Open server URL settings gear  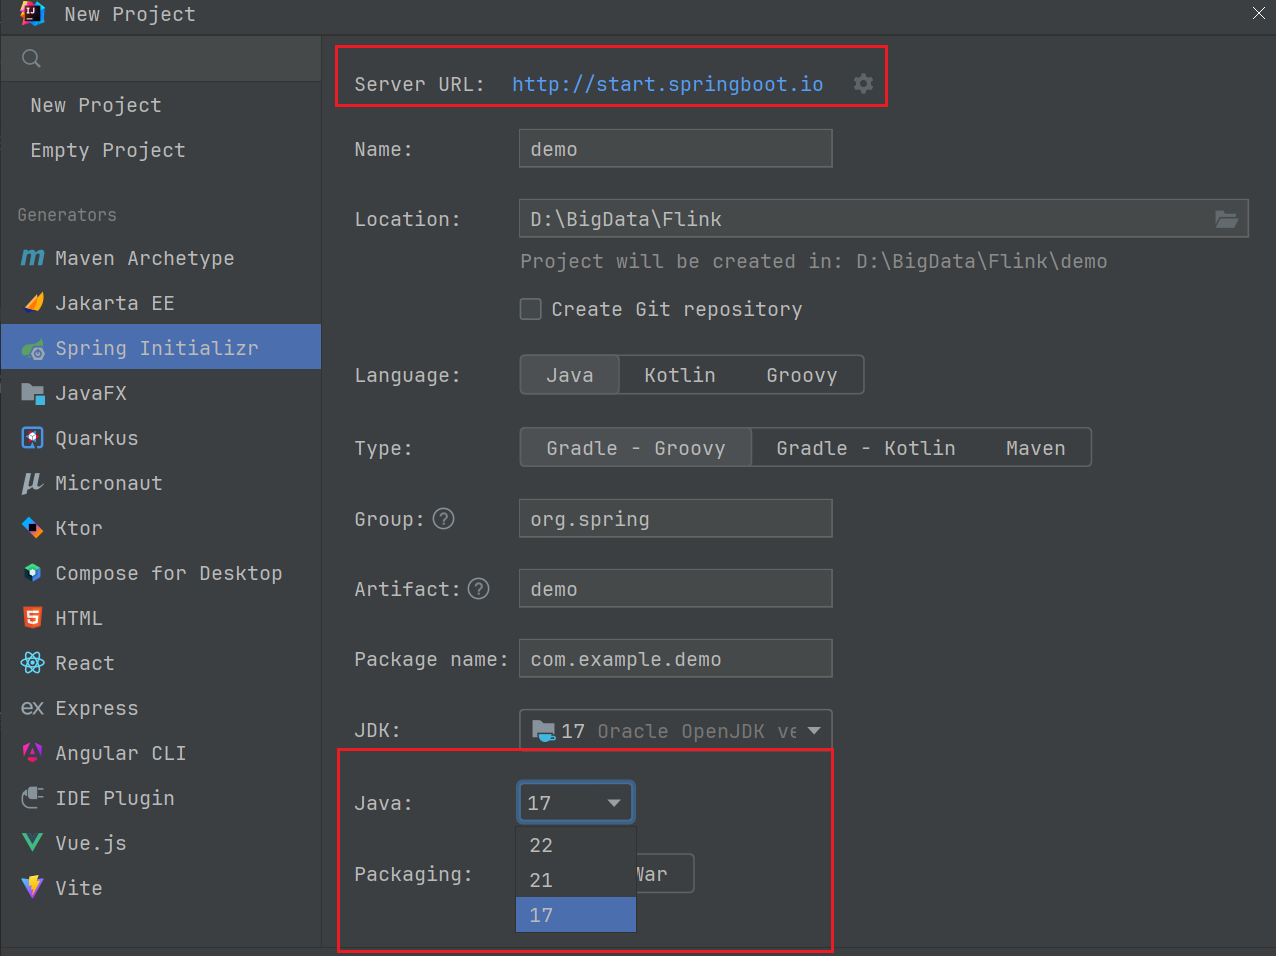click(x=863, y=84)
